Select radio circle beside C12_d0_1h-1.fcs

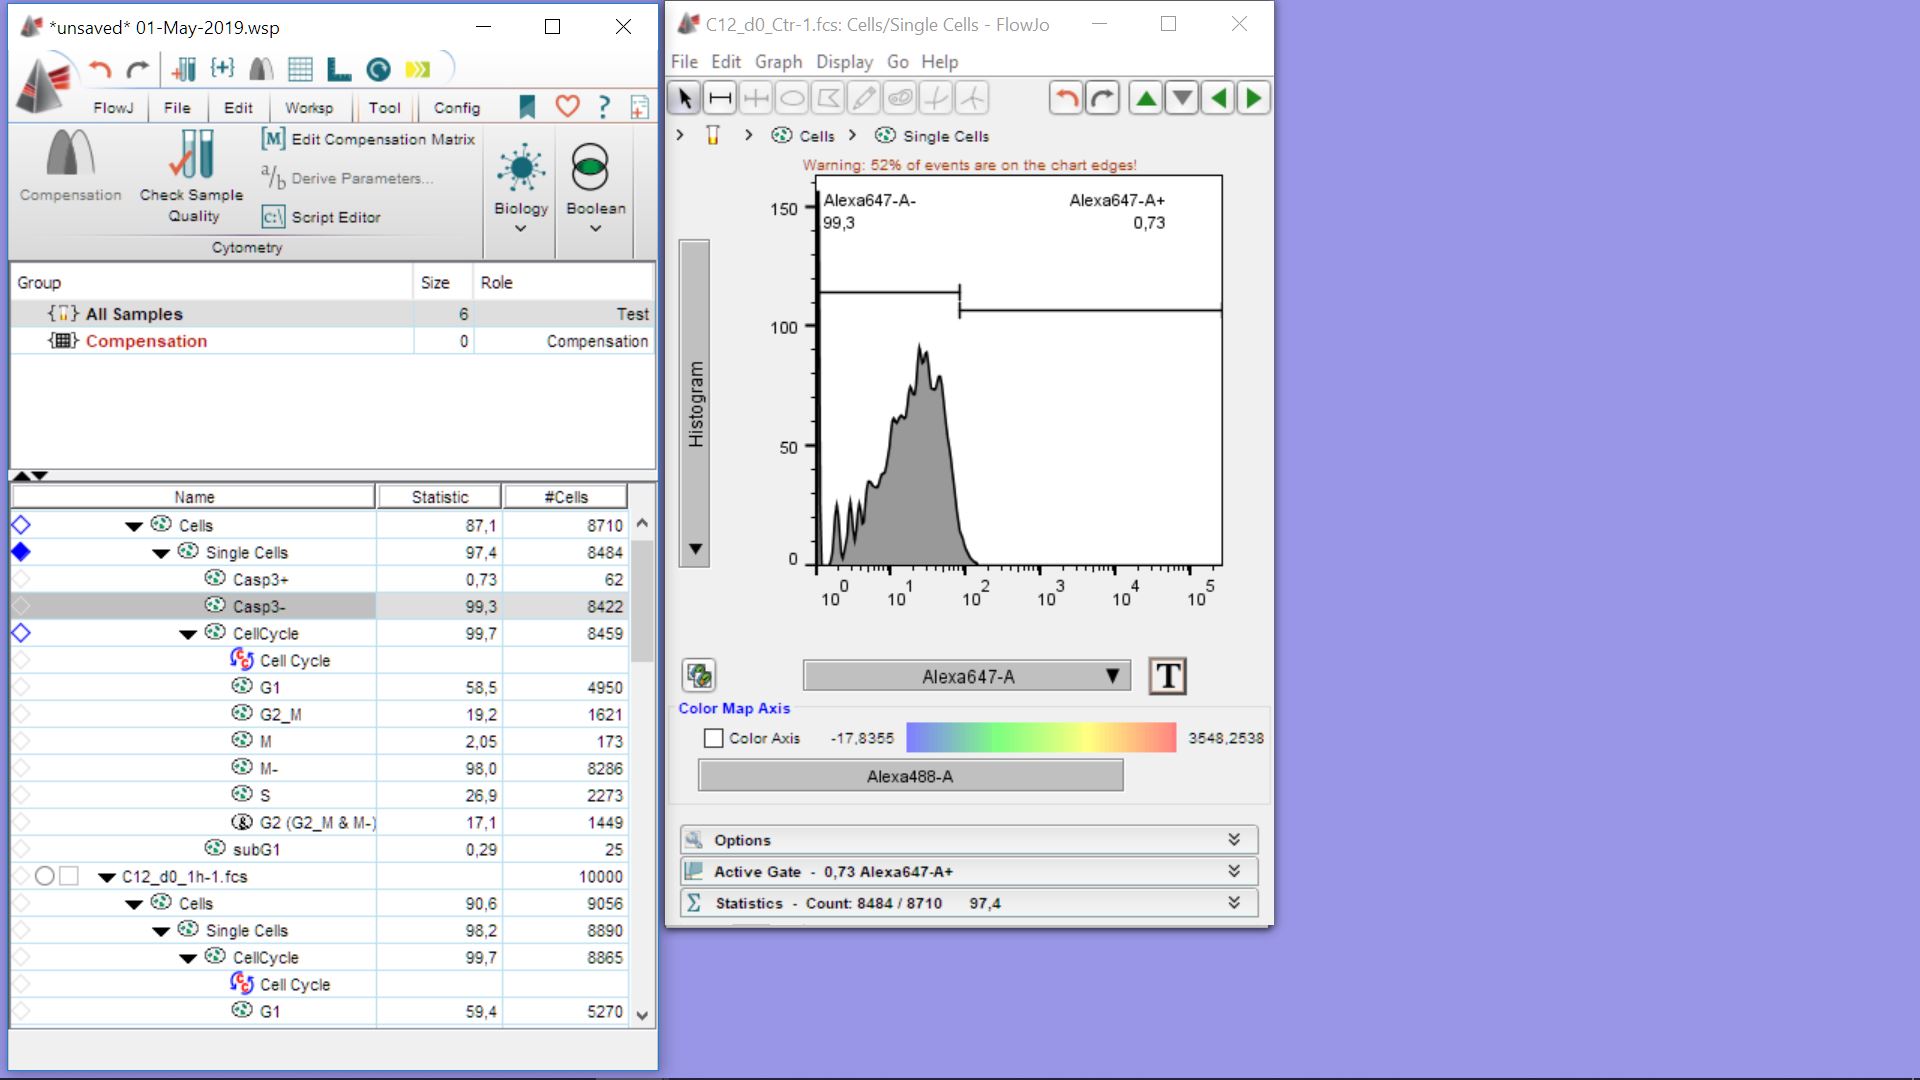pyautogui.click(x=44, y=876)
